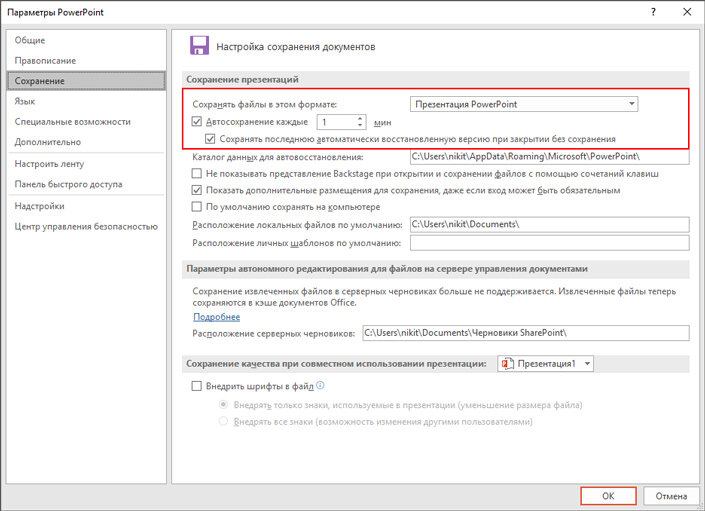Click the OK button
The image size is (705, 511).
point(608,496)
